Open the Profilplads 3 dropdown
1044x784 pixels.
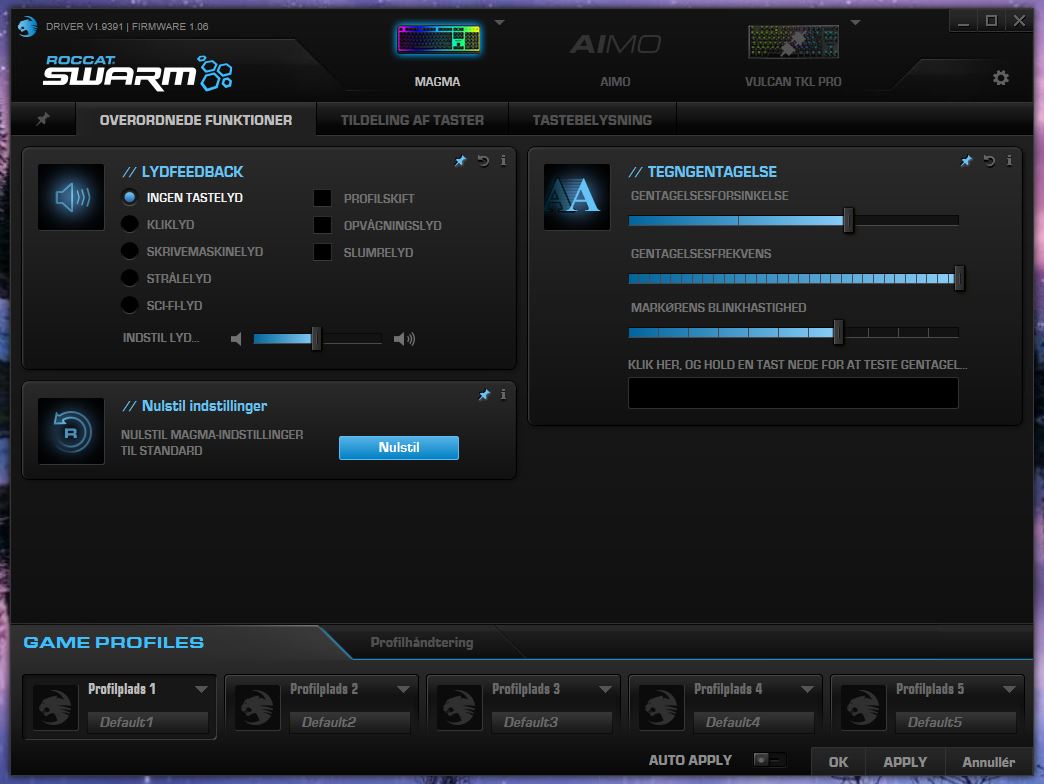[x=605, y=689]
